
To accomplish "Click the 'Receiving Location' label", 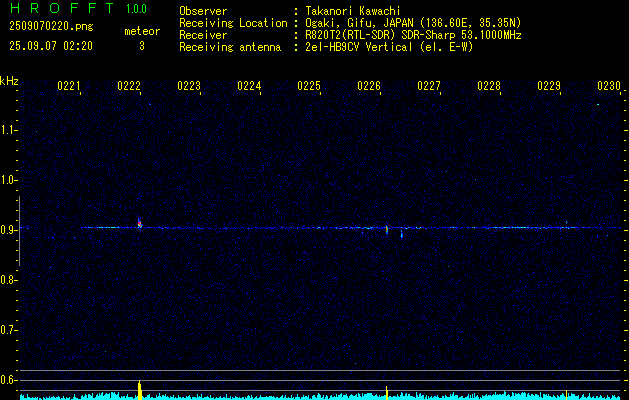I will (233, 23).
